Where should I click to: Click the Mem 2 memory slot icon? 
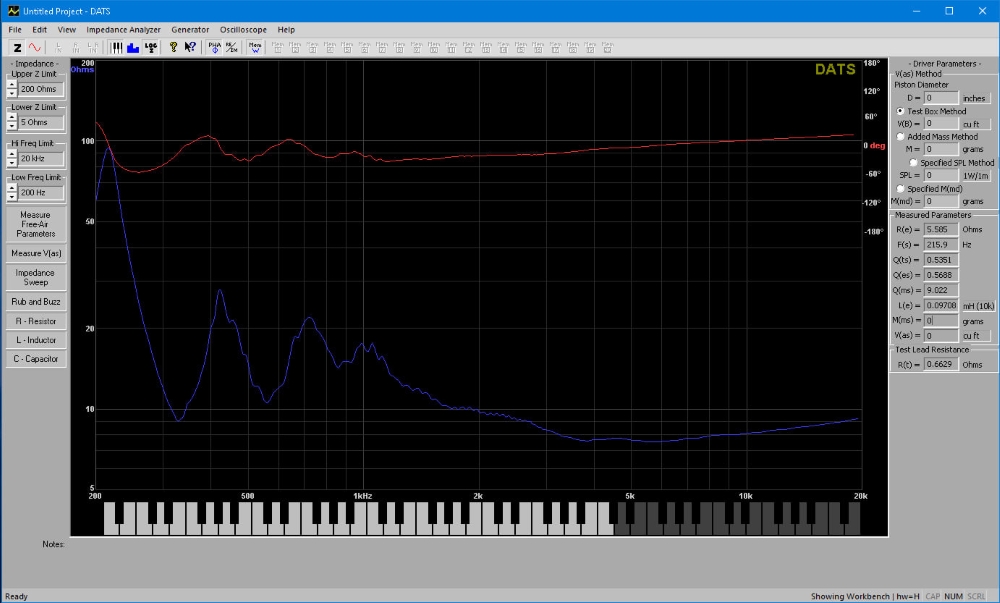(295, 47)
